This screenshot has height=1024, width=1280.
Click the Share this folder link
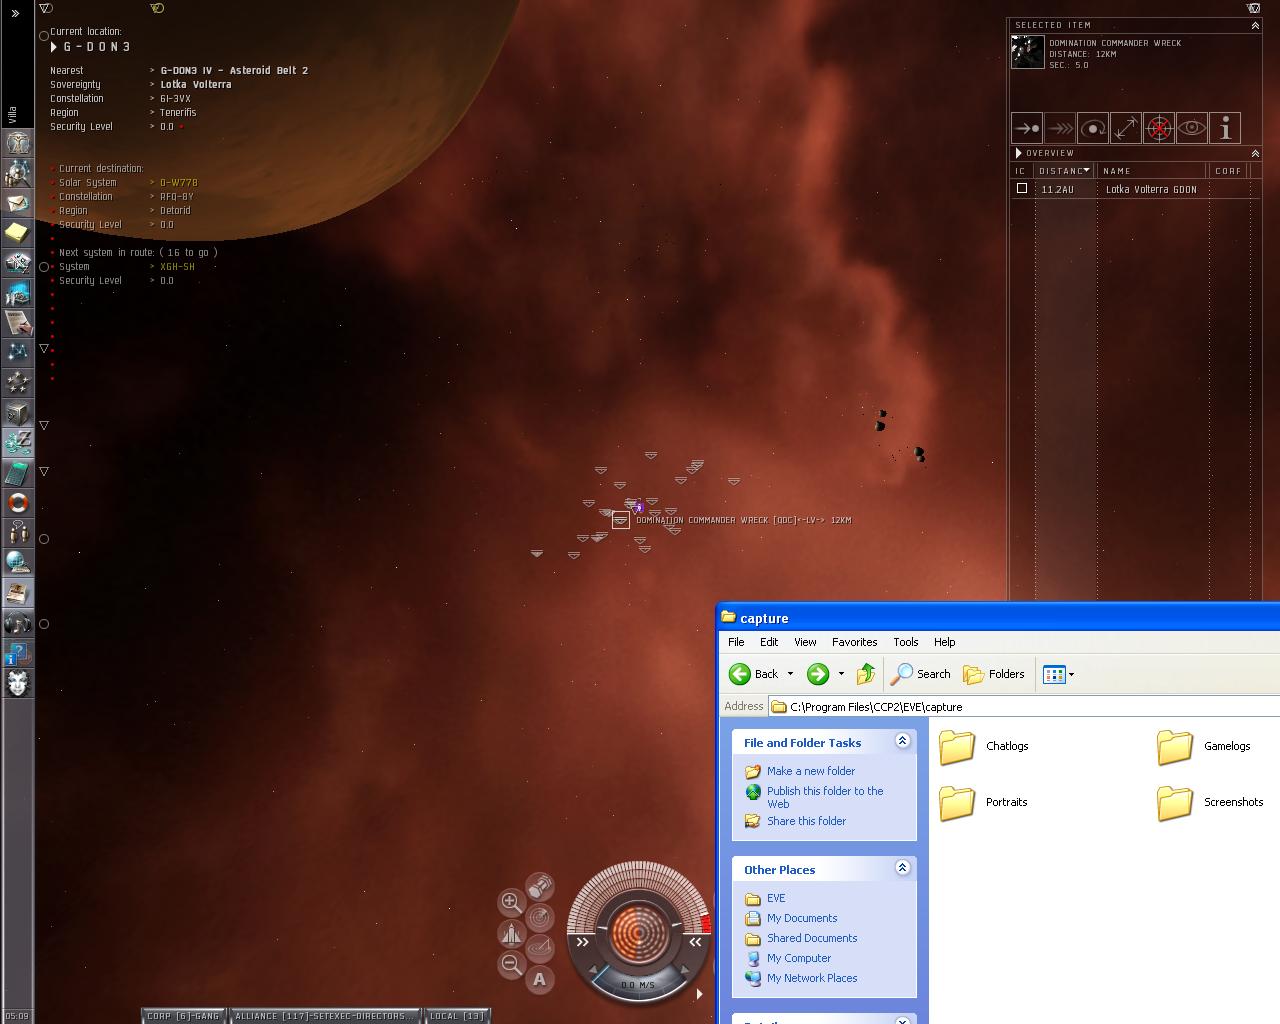pos(806,821)
